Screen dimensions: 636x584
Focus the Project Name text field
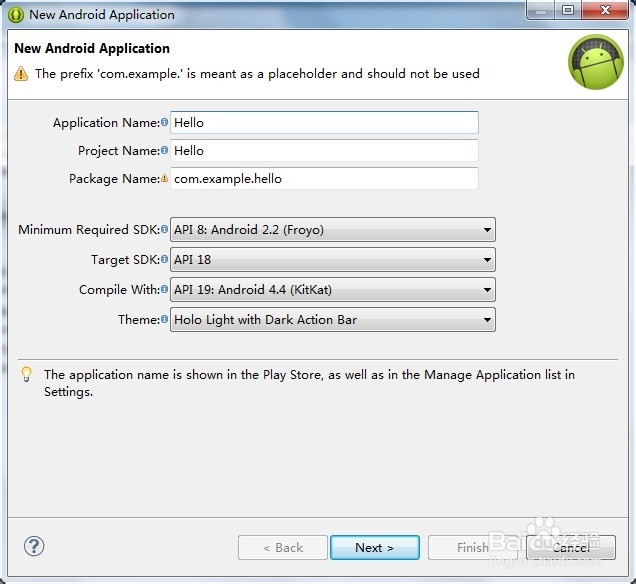[324, 150]
